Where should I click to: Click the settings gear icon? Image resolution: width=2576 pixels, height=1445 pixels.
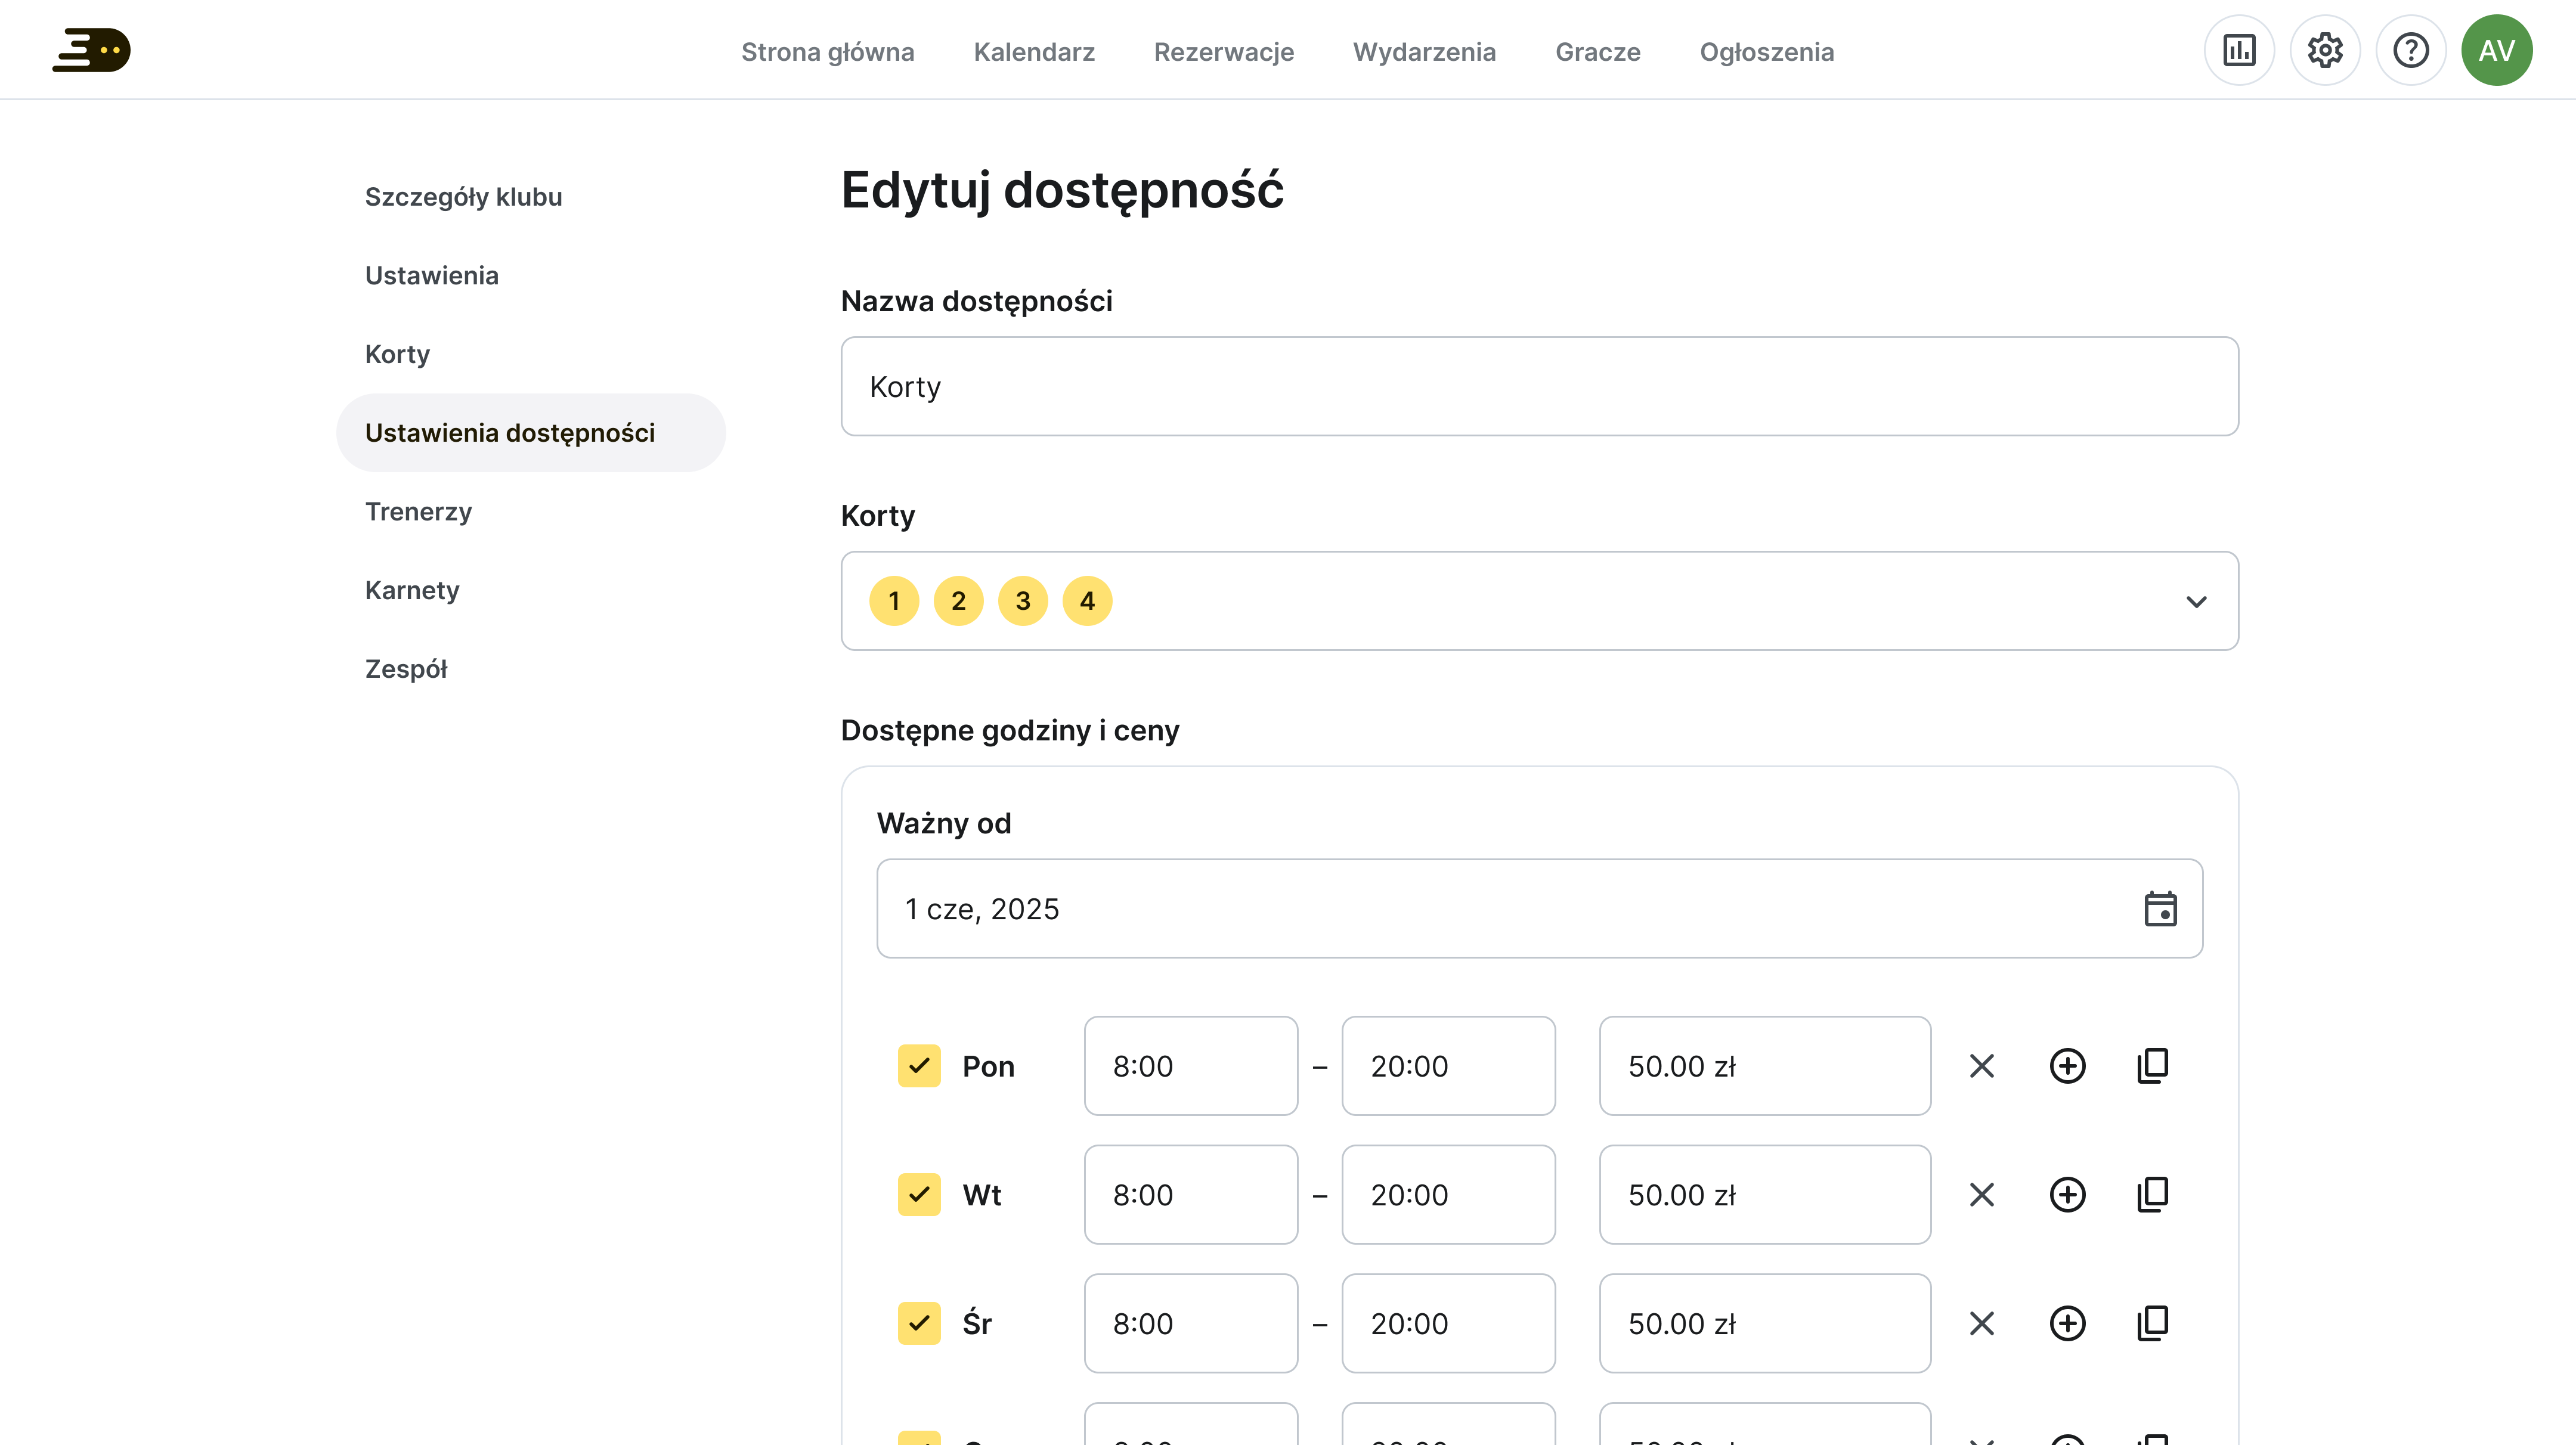(x=2325, y=50)
